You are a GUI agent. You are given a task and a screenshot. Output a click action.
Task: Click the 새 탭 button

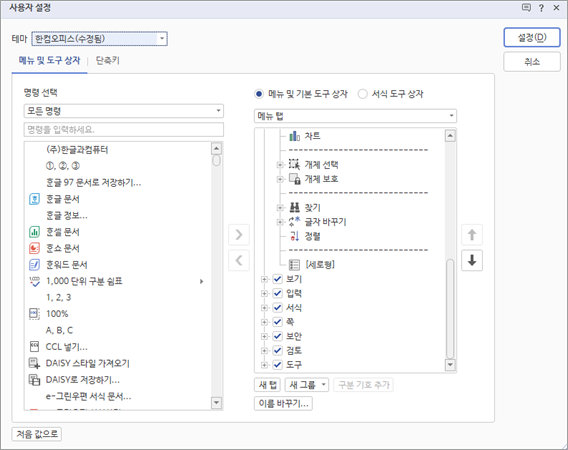point(268,384)
